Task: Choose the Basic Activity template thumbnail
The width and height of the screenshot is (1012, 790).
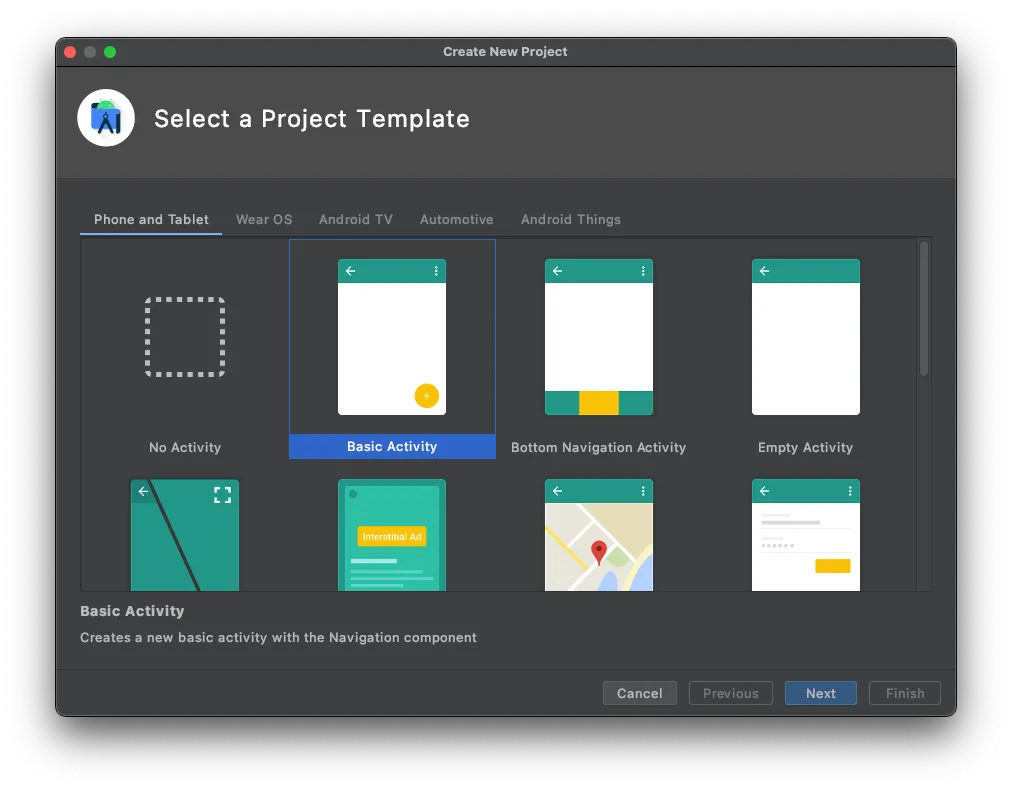Action: (x=392, y=337)
